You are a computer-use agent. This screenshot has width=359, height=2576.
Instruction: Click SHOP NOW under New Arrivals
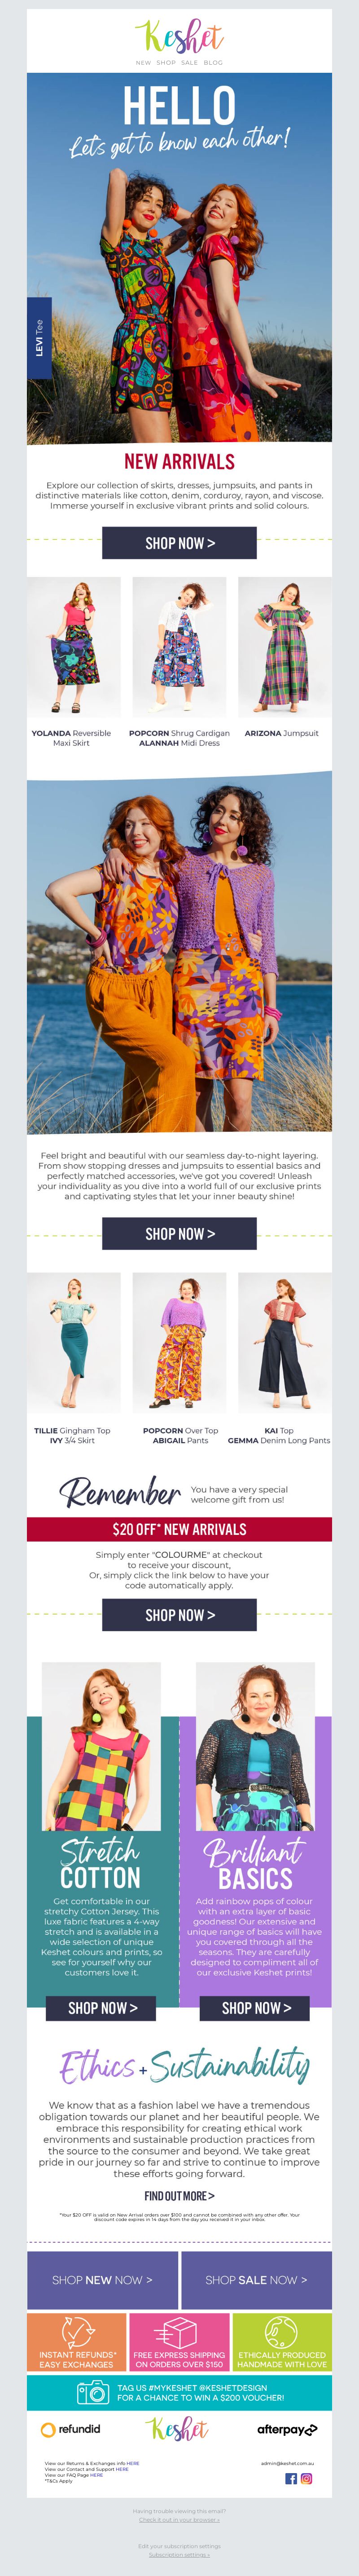pyautogui.click(x=180, y=543)
